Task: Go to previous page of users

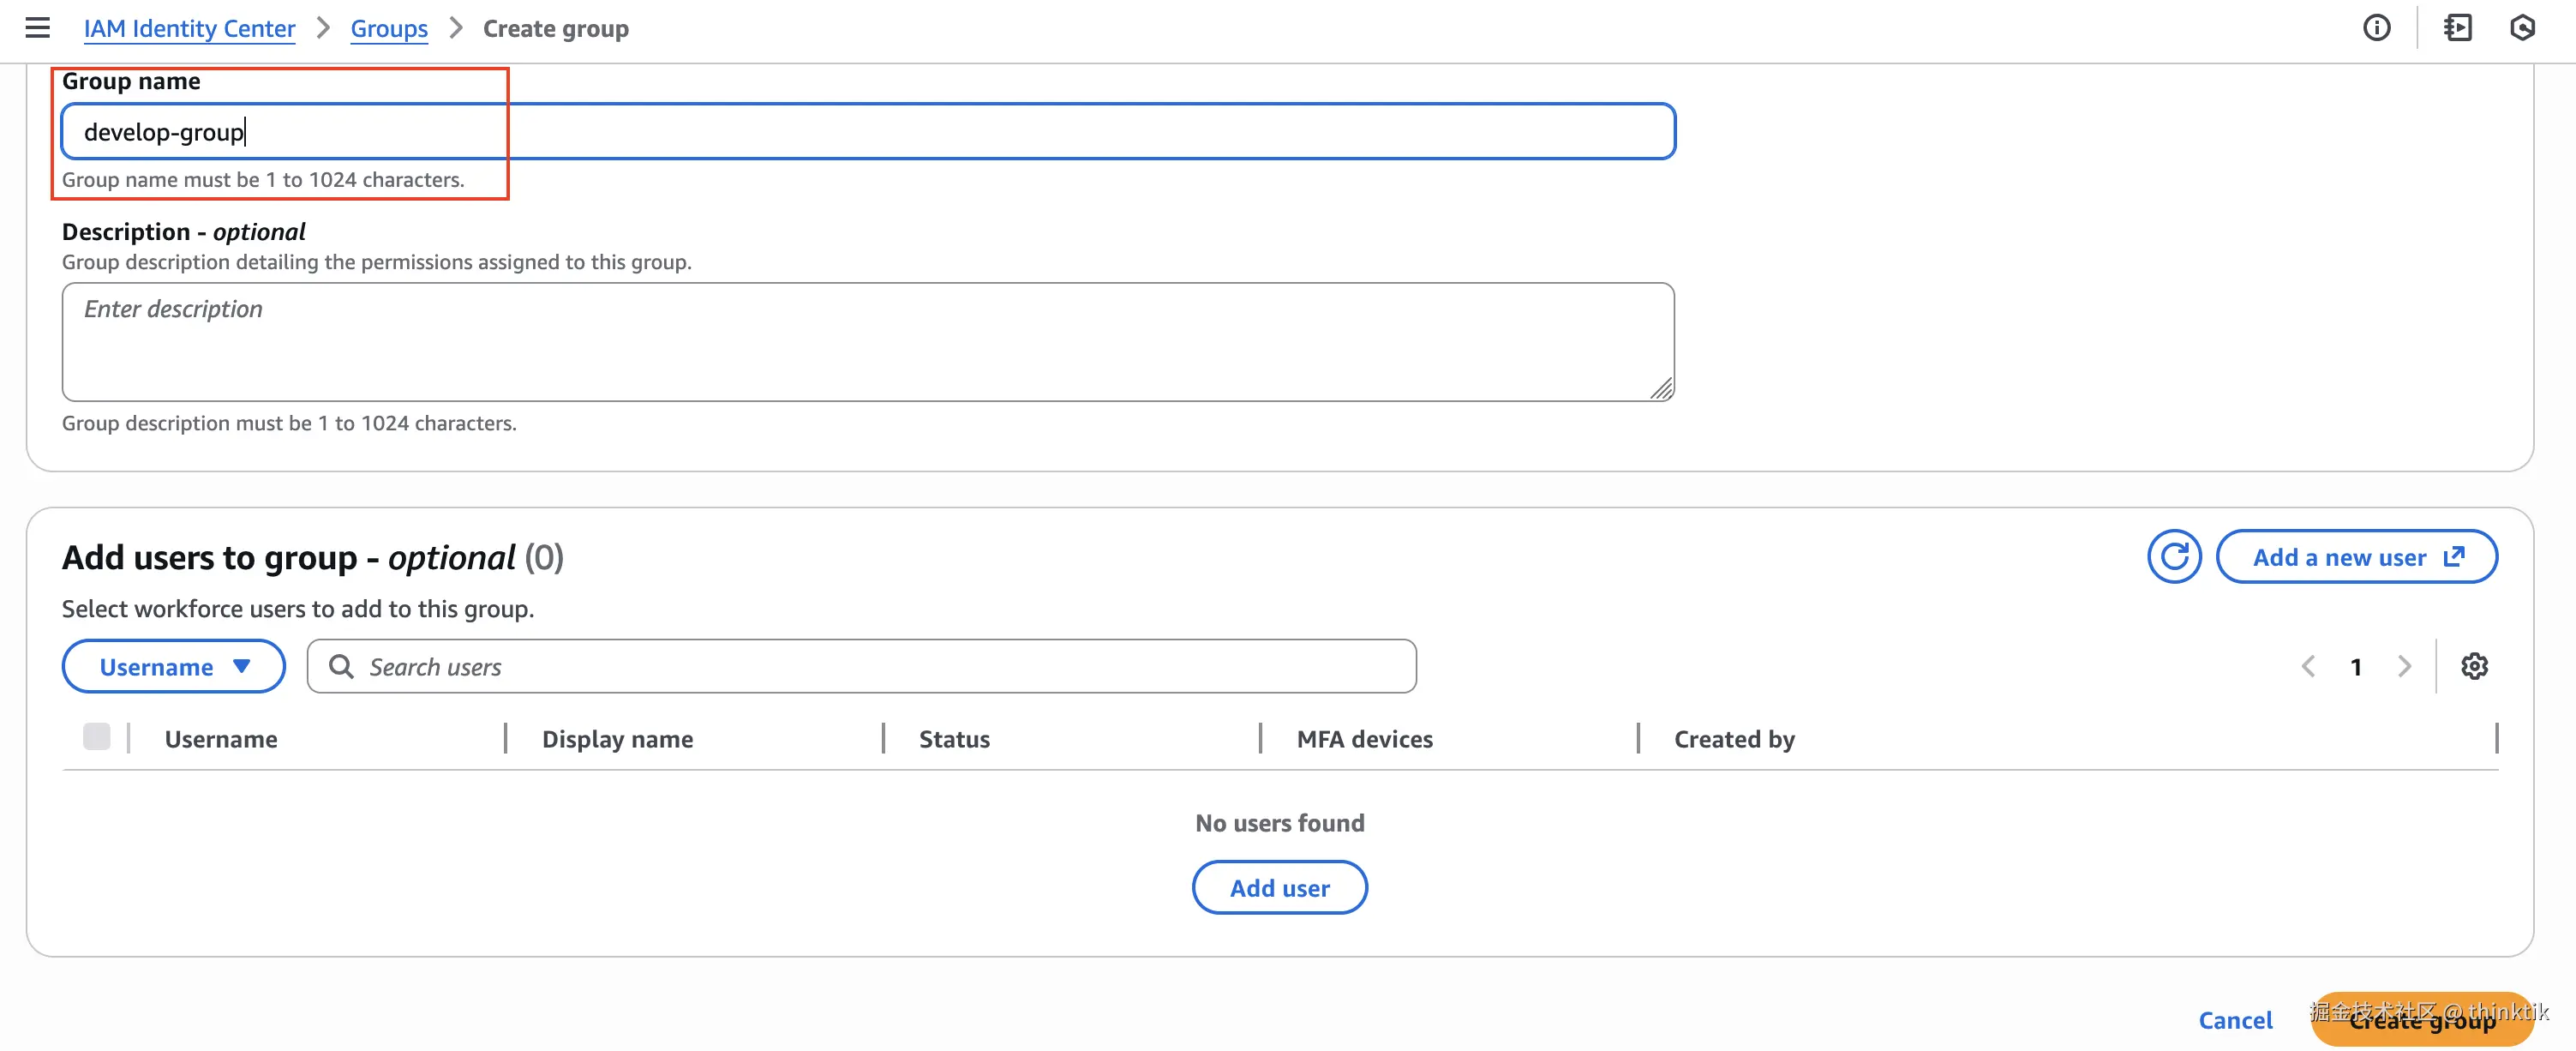Action: [x=2308, y=666]
